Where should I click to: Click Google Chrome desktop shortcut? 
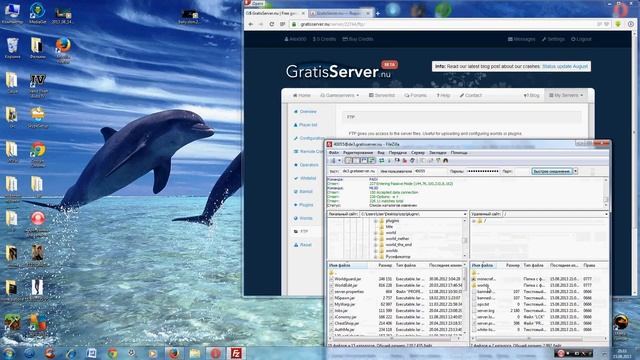(38, 154)
